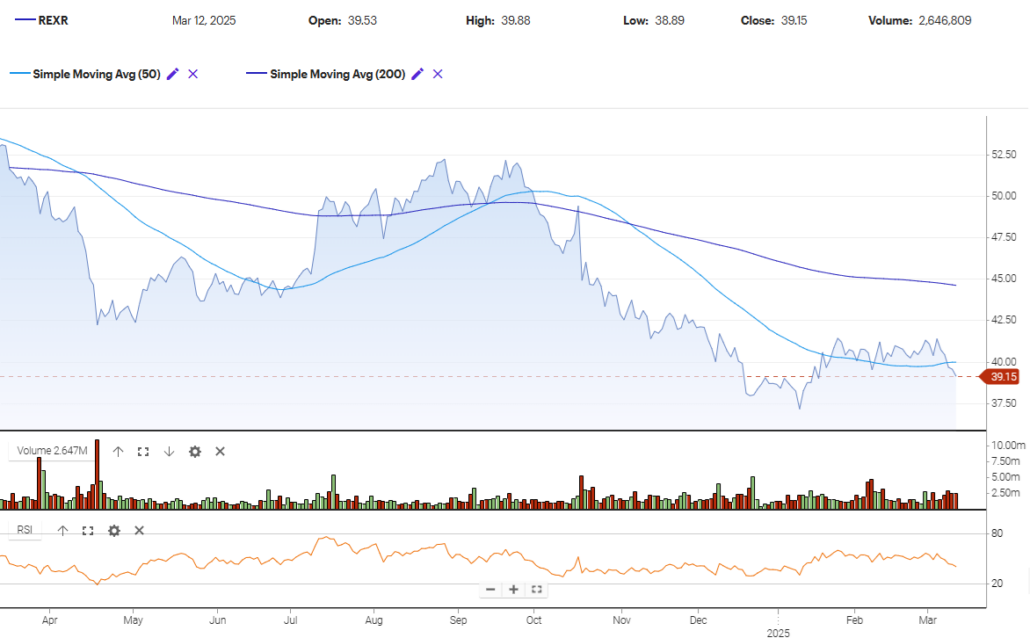This screenshot has width=1030, height=638.
Task: Remove the Simple Moving Avg (200) indicator
Action: pos(437,74)
